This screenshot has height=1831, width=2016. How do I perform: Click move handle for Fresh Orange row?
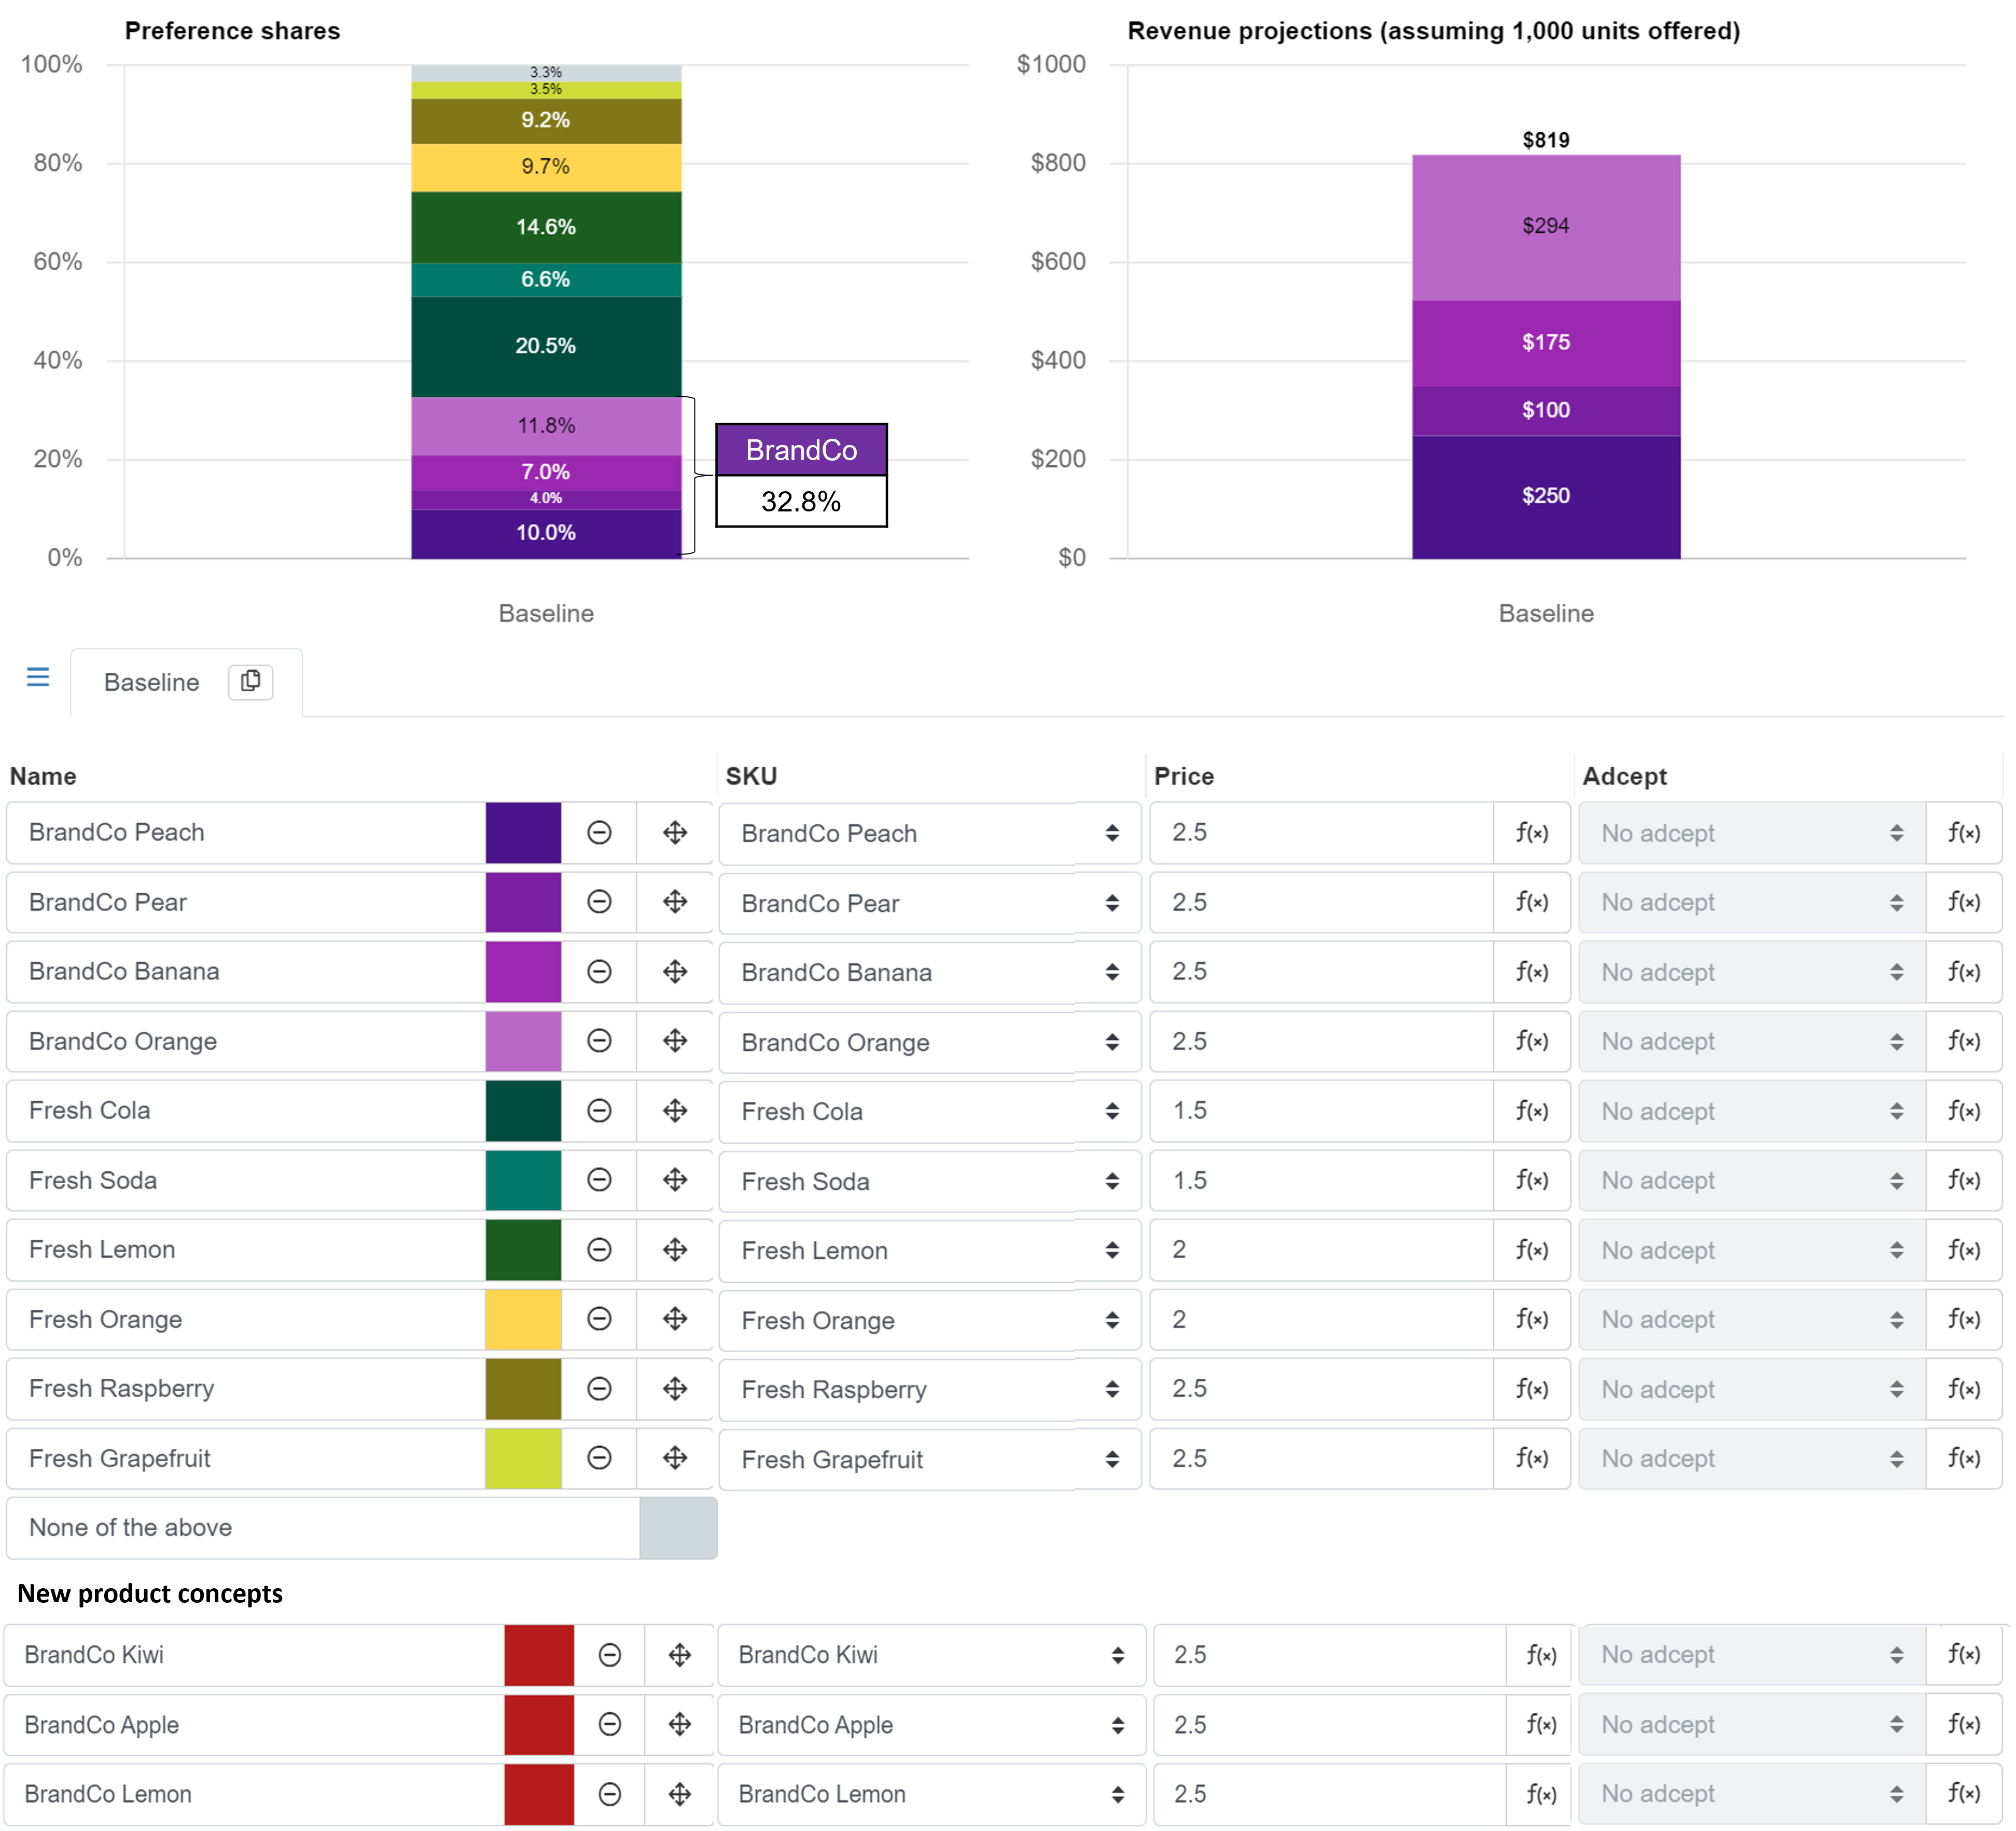pos(675,1319)
